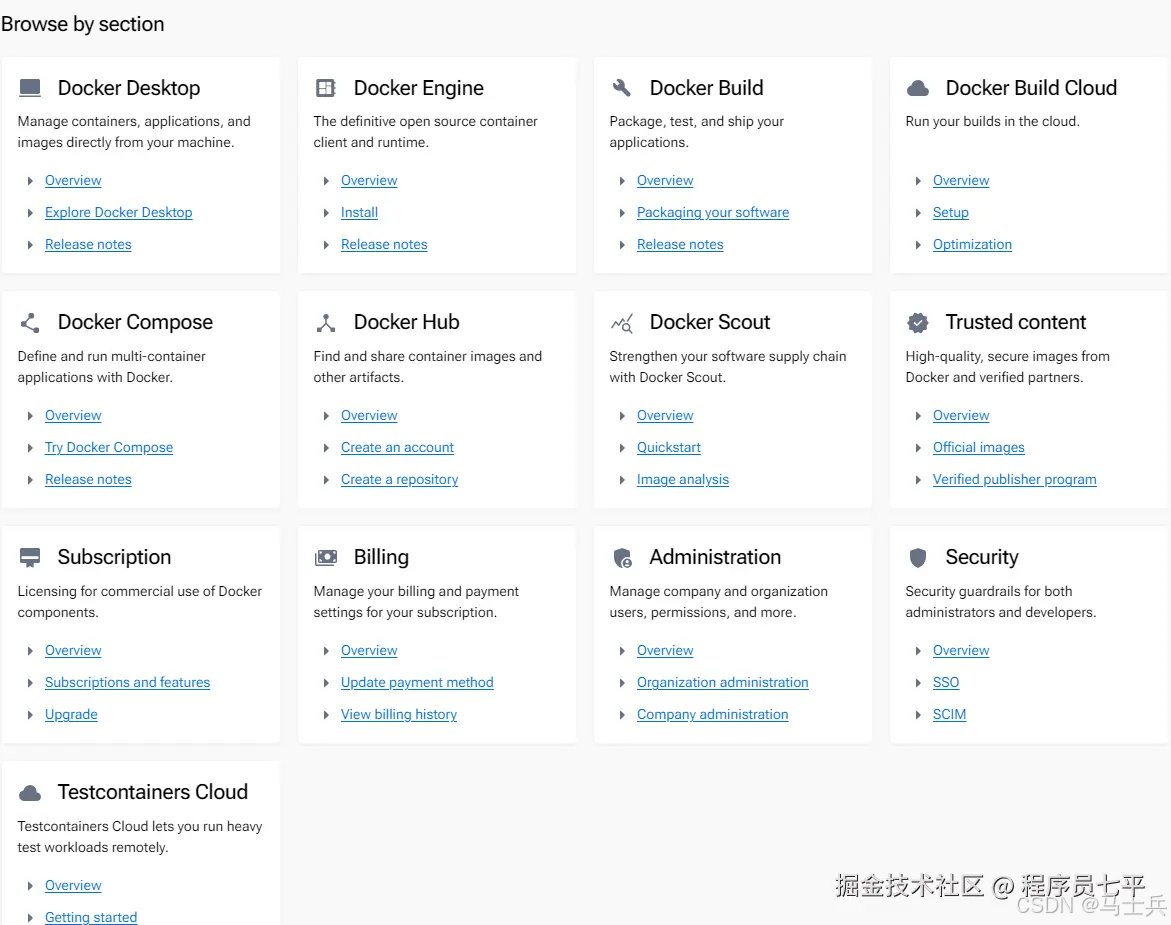This screenshot has width=1171, height=925.
Task: Expand the chevron beside Overview under Docker Desktop
Action: pyautogui.click(x=29, y=181)
